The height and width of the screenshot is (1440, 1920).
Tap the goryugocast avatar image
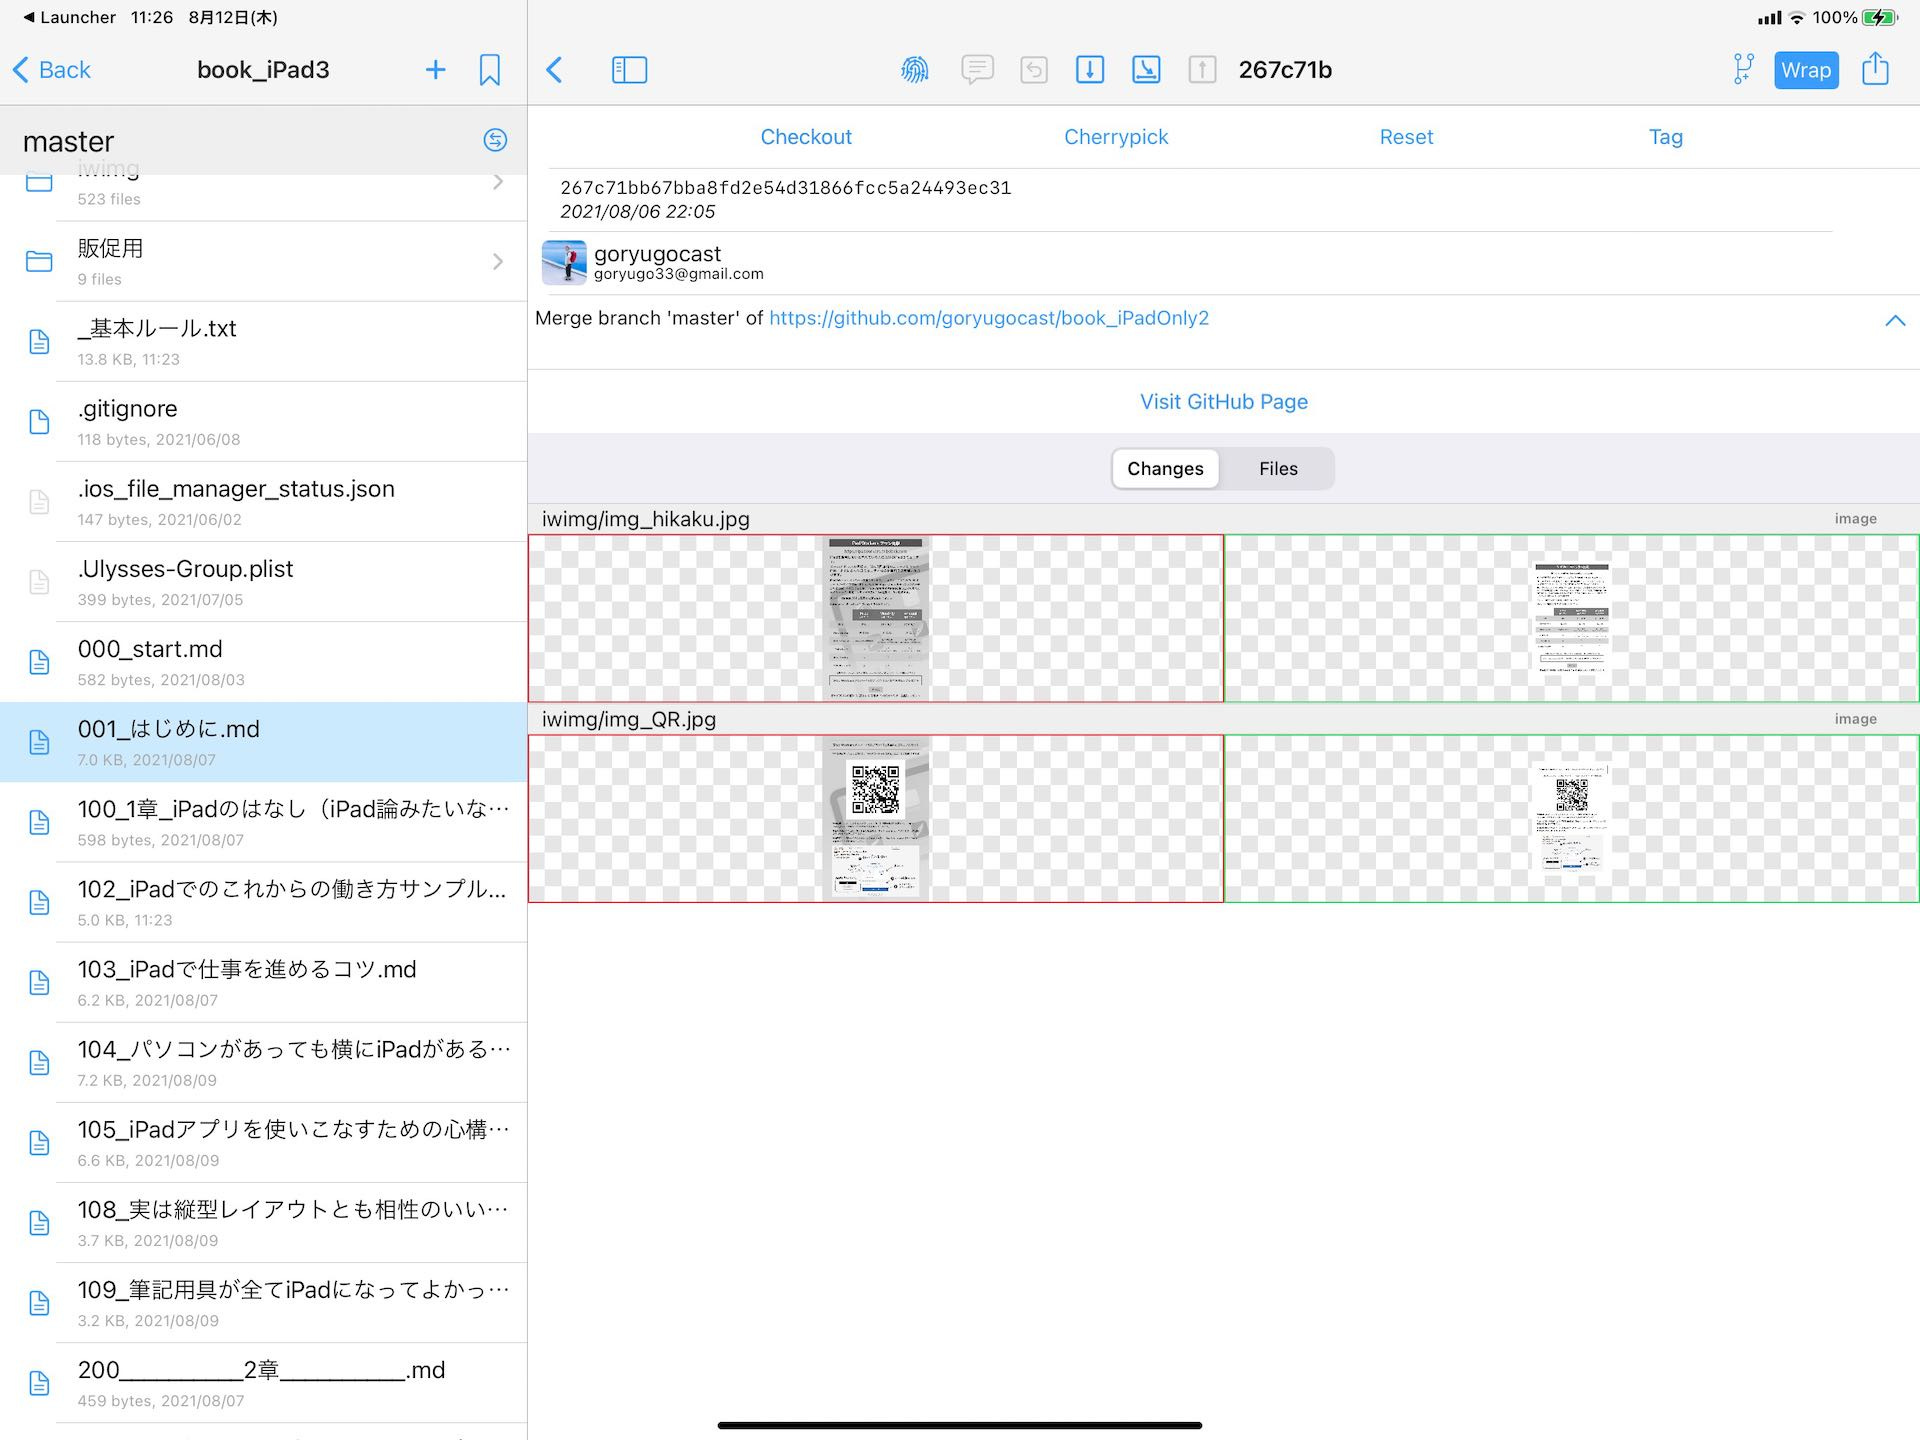click(x=564, y=262)
